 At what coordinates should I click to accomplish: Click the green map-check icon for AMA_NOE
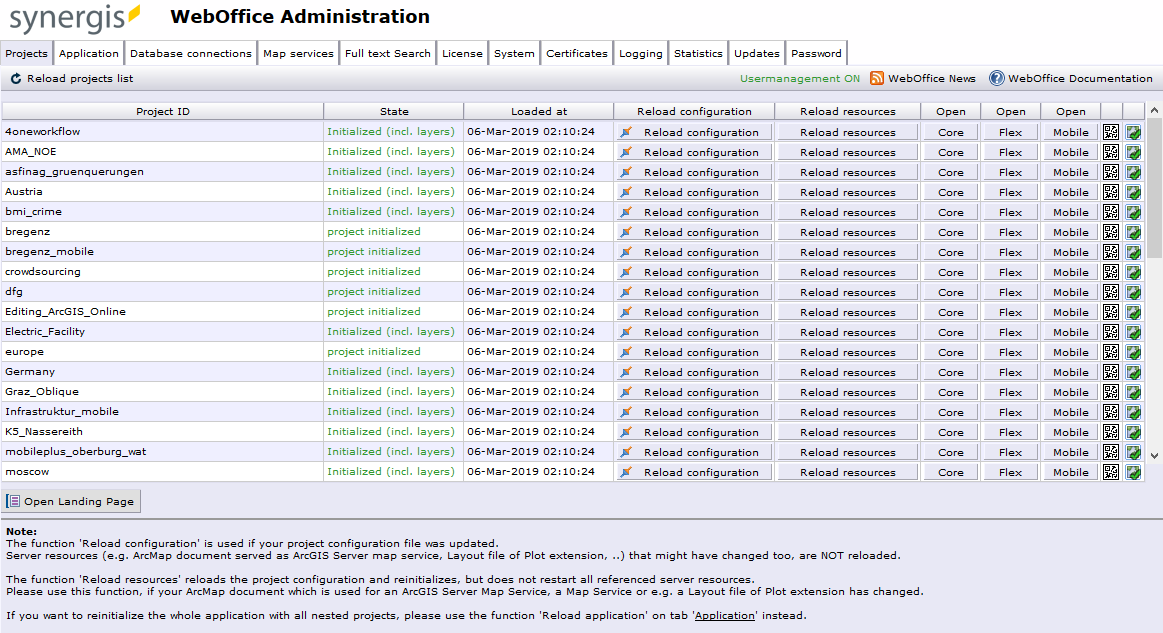[x=1133, y=151]
